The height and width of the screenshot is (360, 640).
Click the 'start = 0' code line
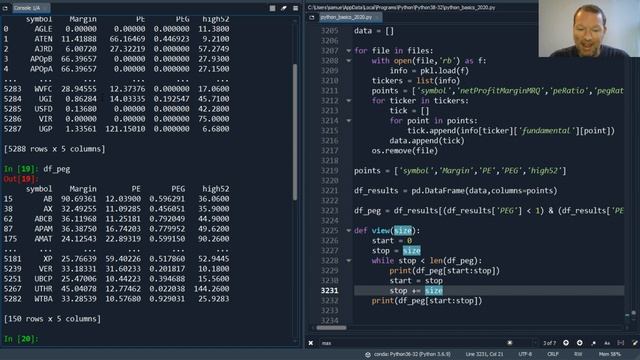(391, 241)
